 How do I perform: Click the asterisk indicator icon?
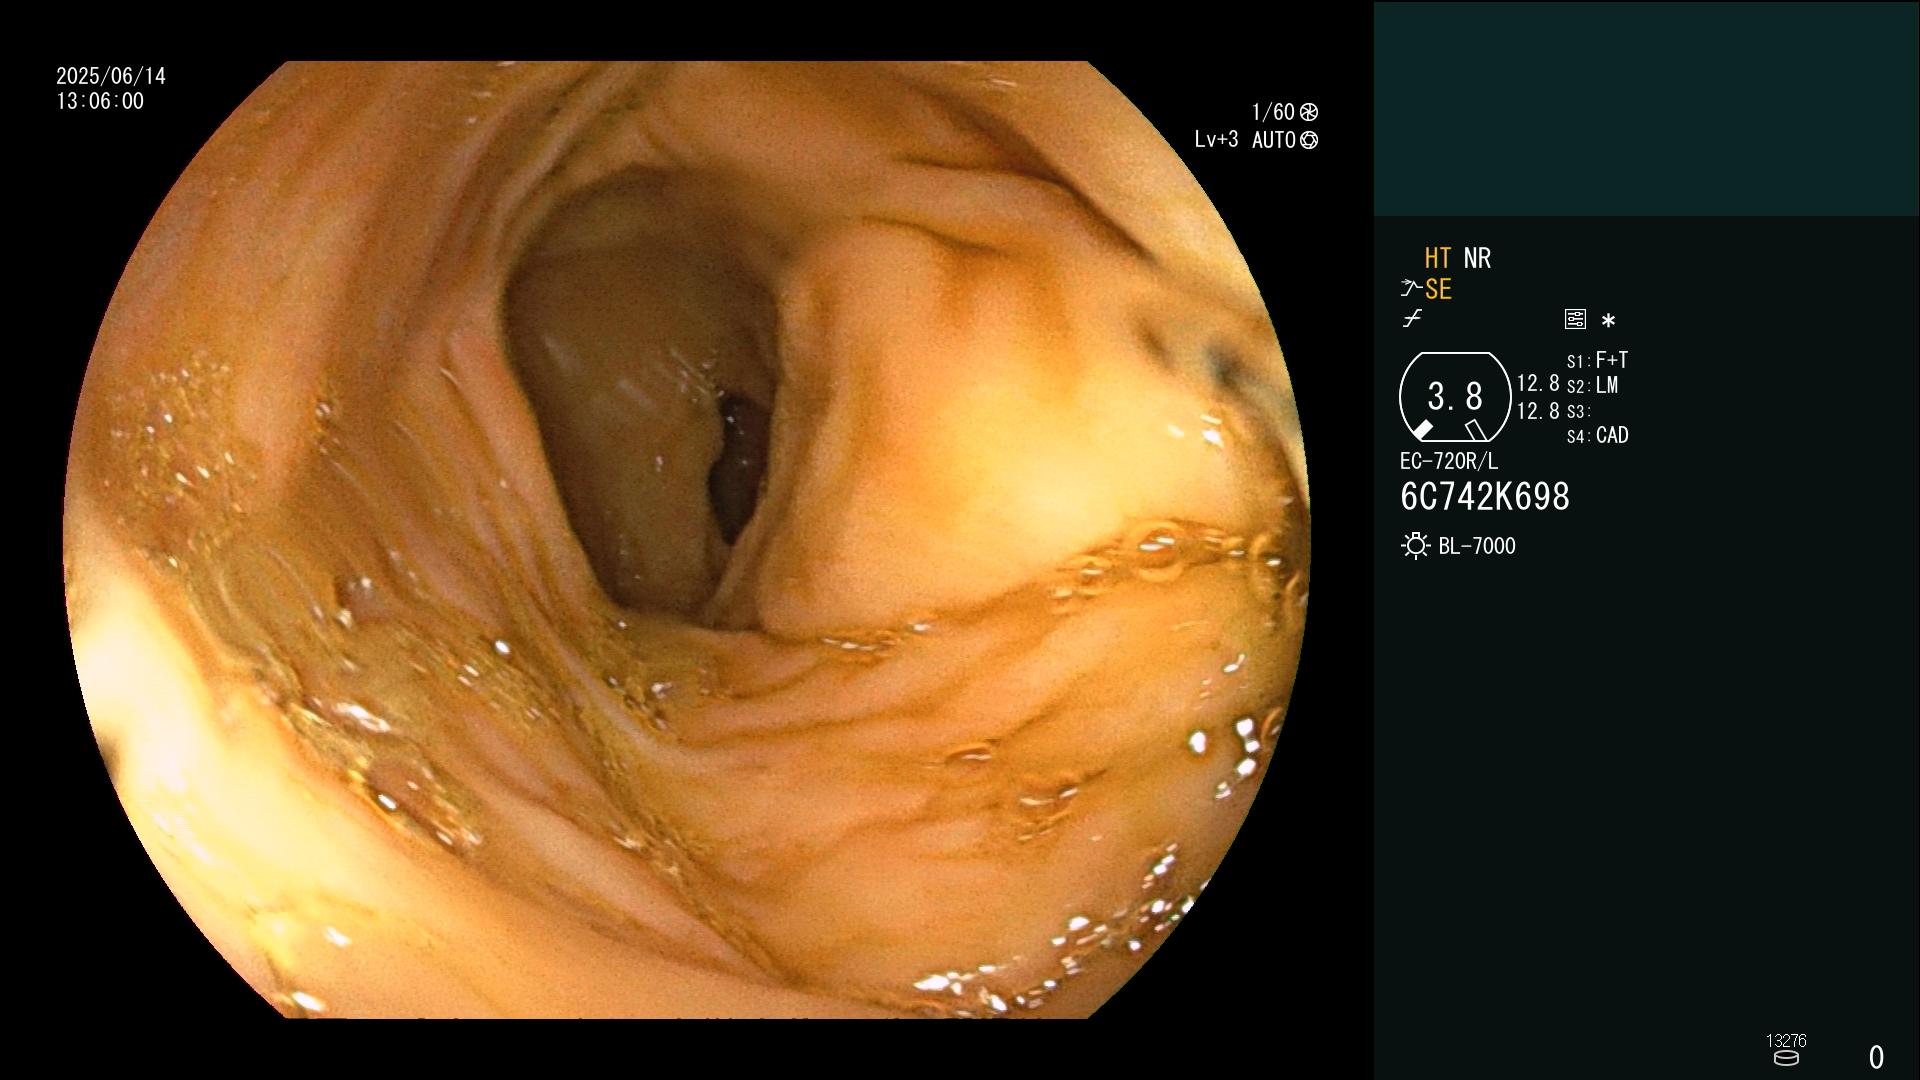pos(1608,321)
